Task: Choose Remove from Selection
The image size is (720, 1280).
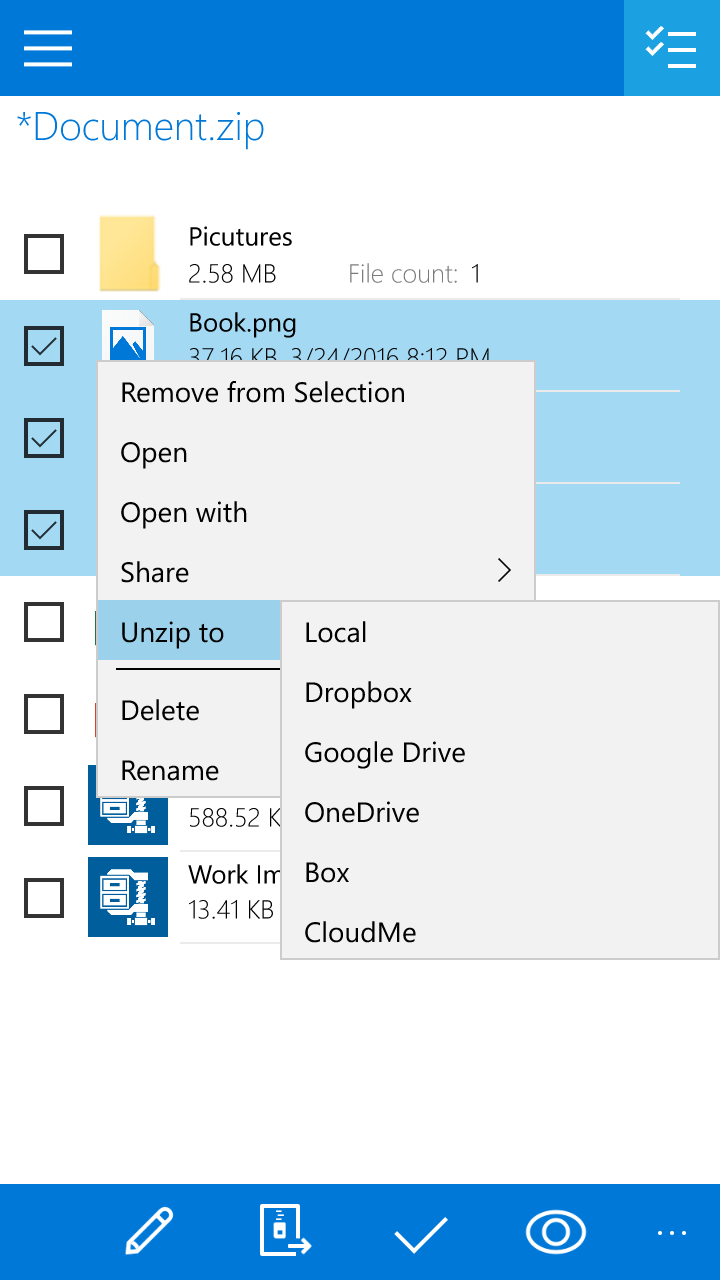Action: point(263,393)
